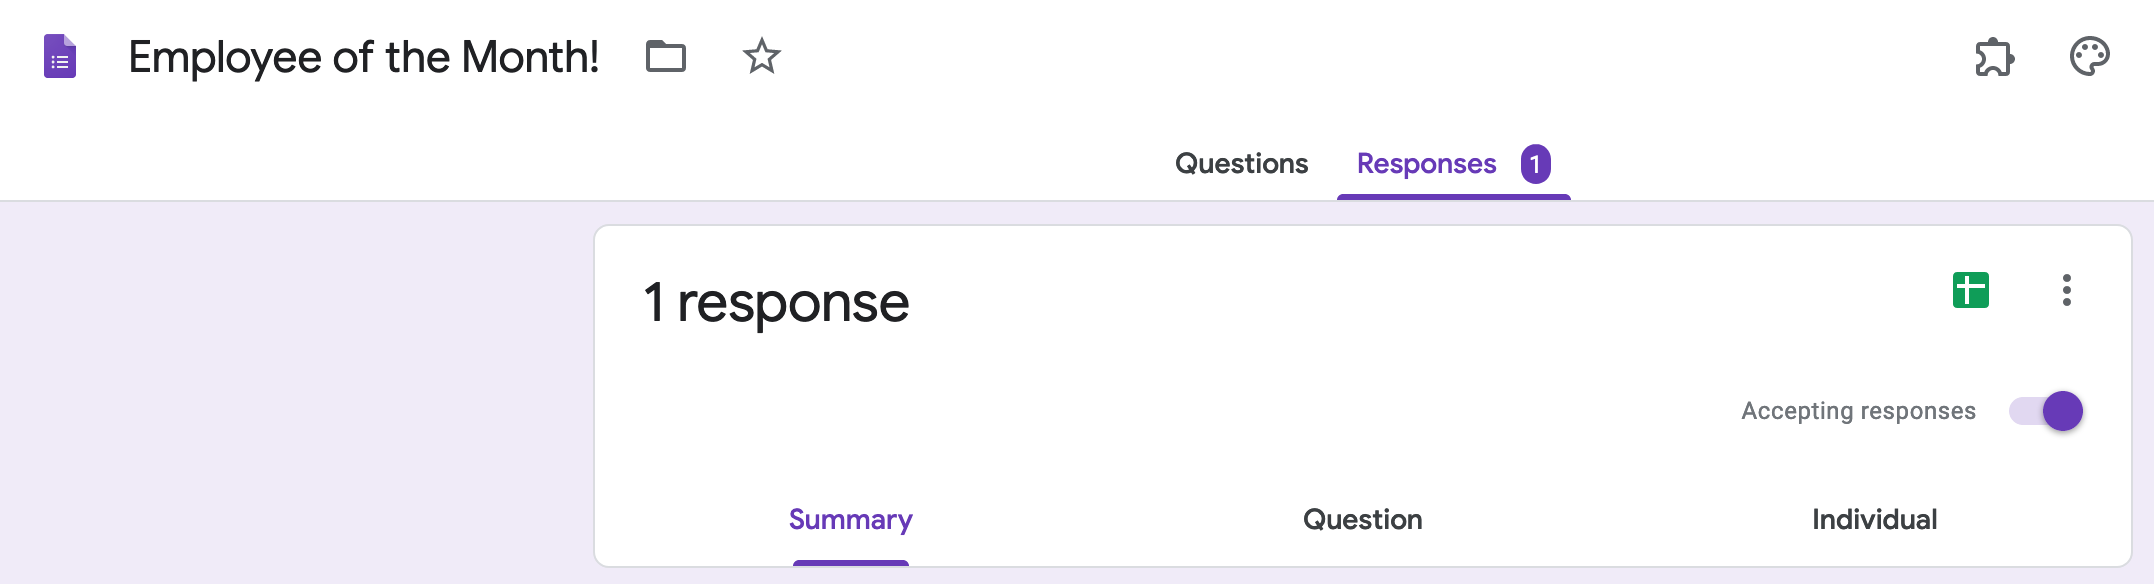Open the customize theme palette icon

pos(2089,57)
